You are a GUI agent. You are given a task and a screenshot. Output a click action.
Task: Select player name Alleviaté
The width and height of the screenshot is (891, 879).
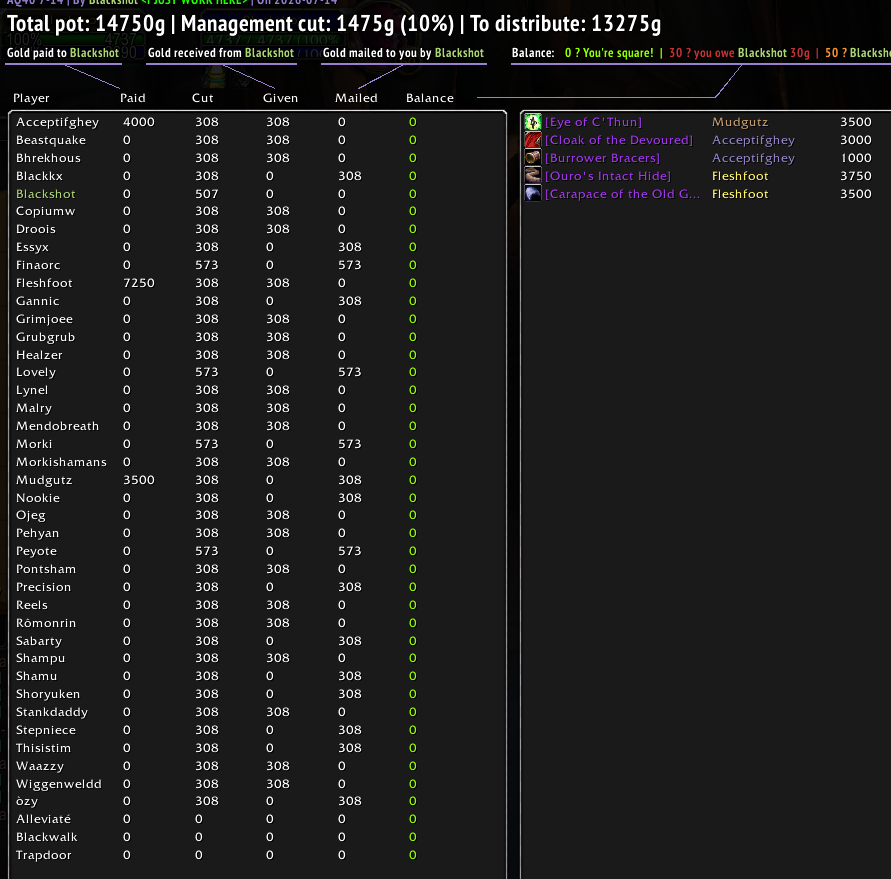[43, 819]
